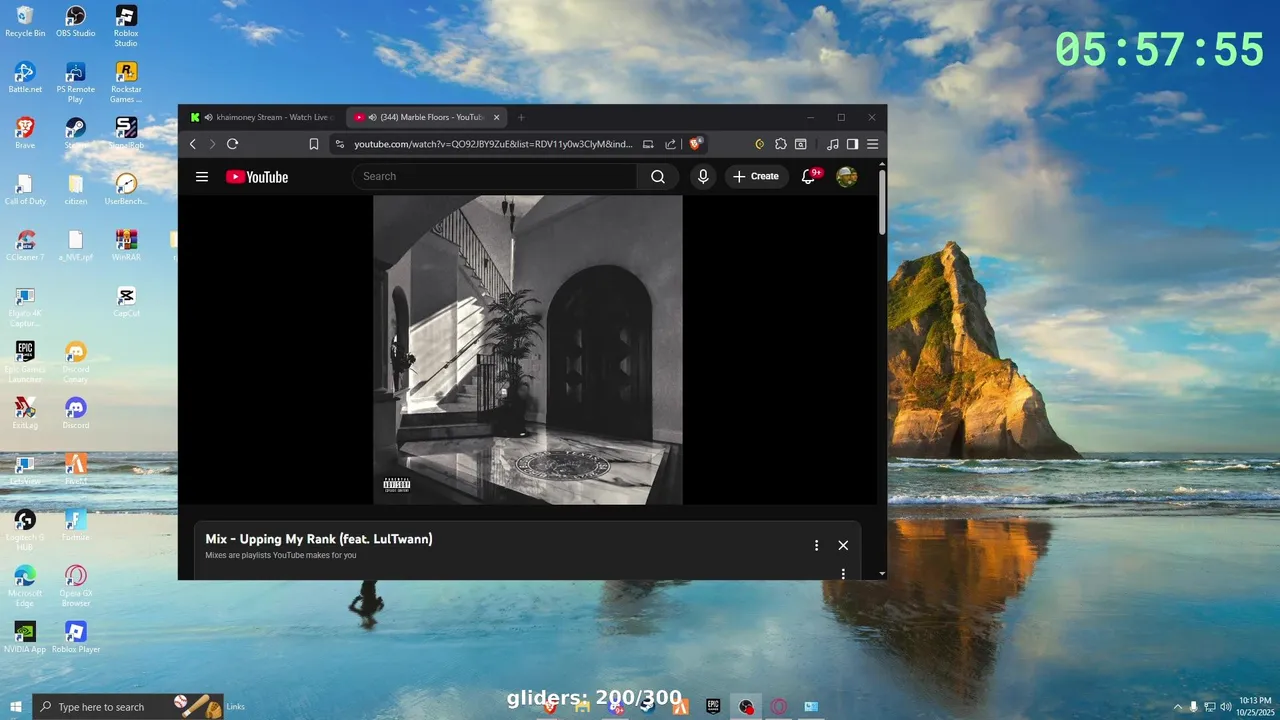1280x720 pixels.
Task: Open Brave Shields lion icon
Action: 696,144
